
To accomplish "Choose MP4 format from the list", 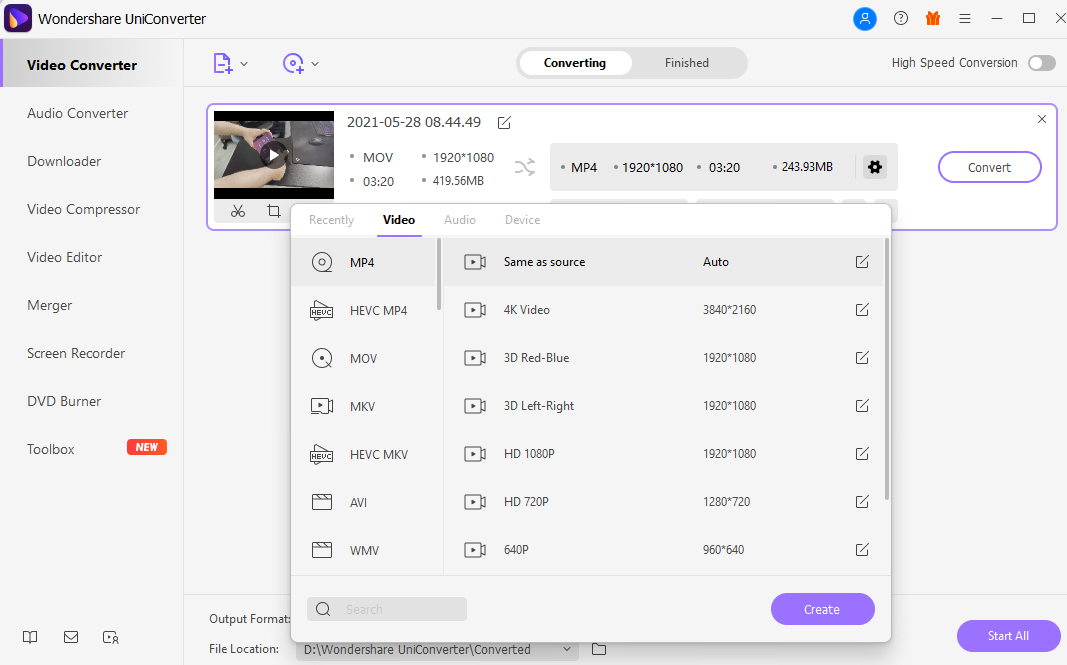I will (x=363, y=262).
